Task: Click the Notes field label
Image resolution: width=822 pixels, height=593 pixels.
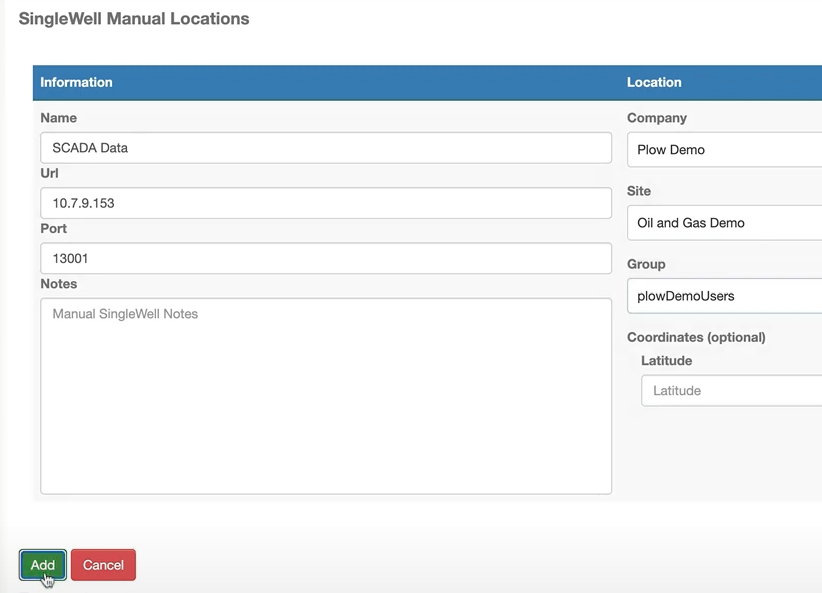Action: click(x=59, y=284)
